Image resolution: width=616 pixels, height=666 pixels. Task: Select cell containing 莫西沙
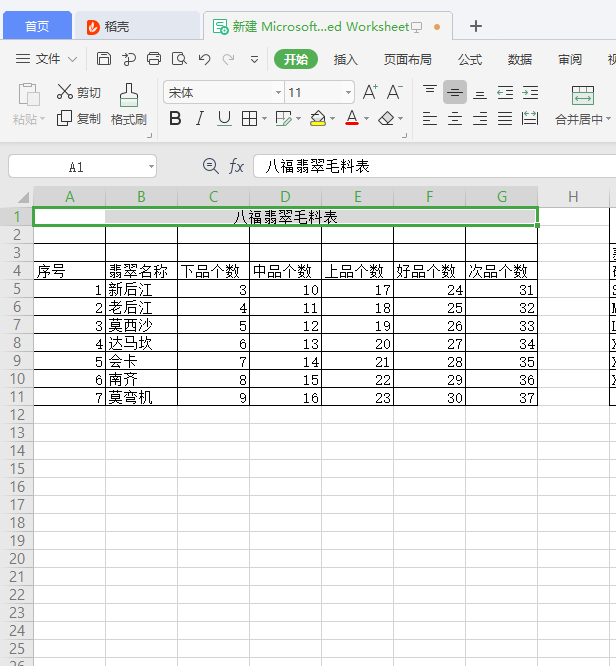pos(141,325)
